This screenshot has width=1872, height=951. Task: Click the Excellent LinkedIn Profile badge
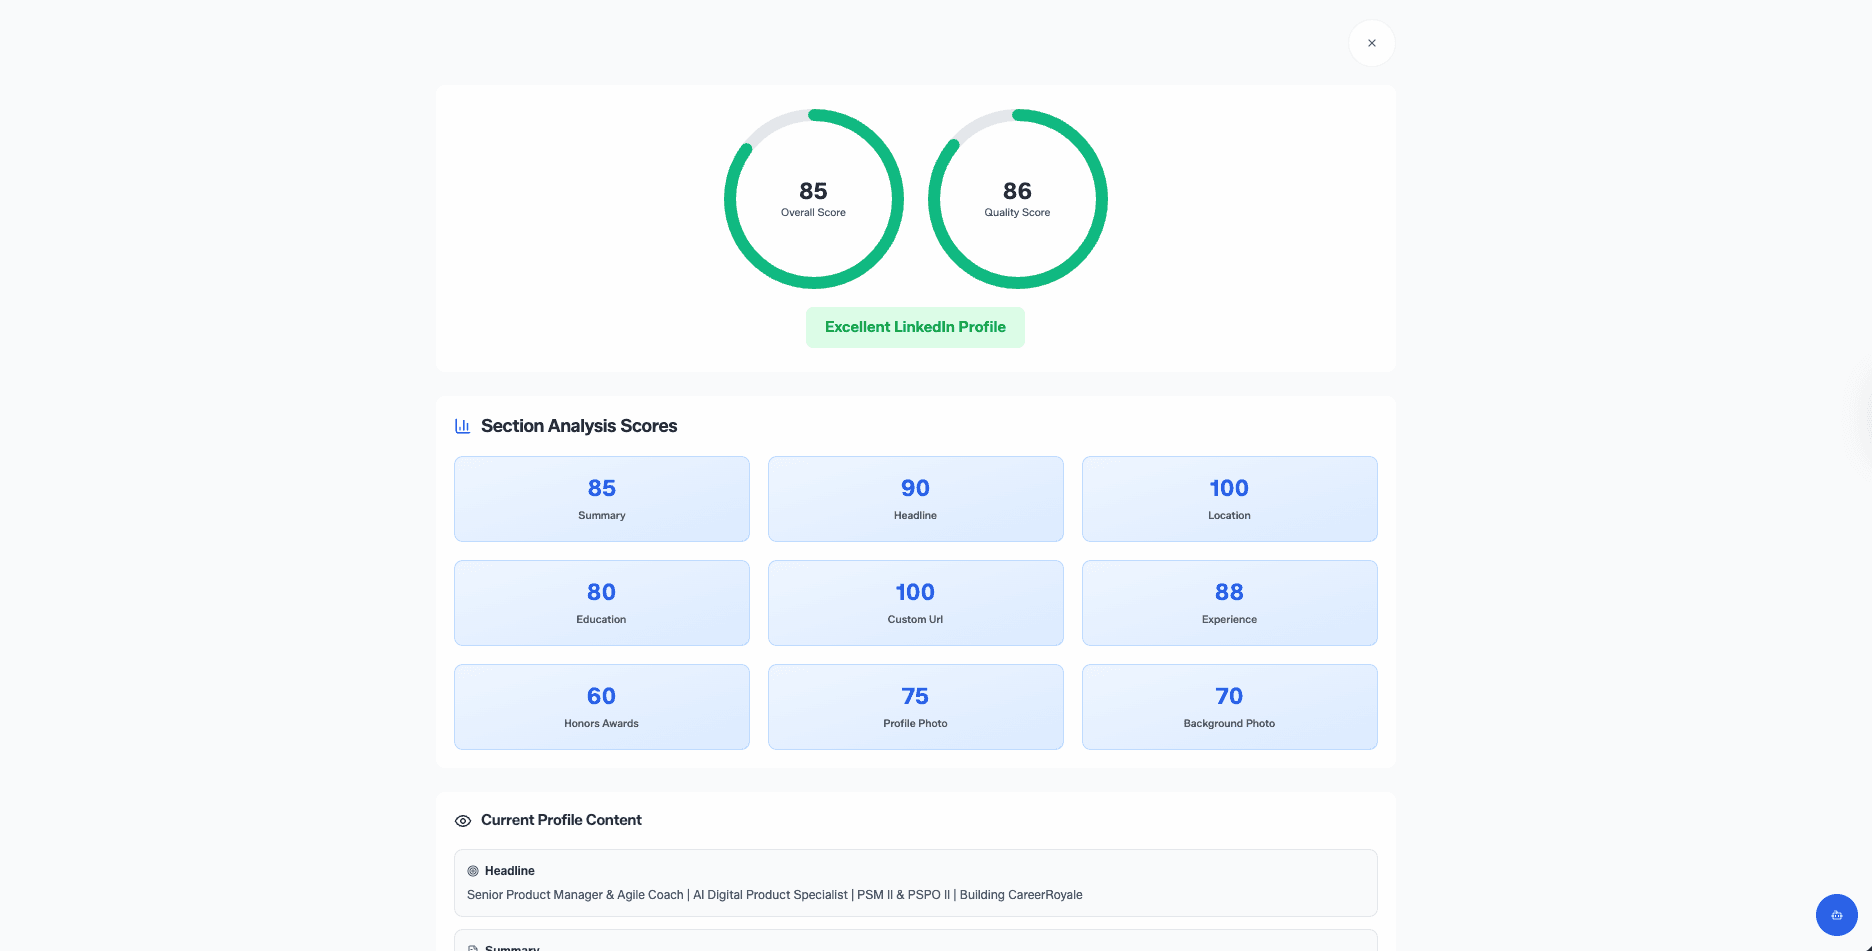click(x=915, y=327)
